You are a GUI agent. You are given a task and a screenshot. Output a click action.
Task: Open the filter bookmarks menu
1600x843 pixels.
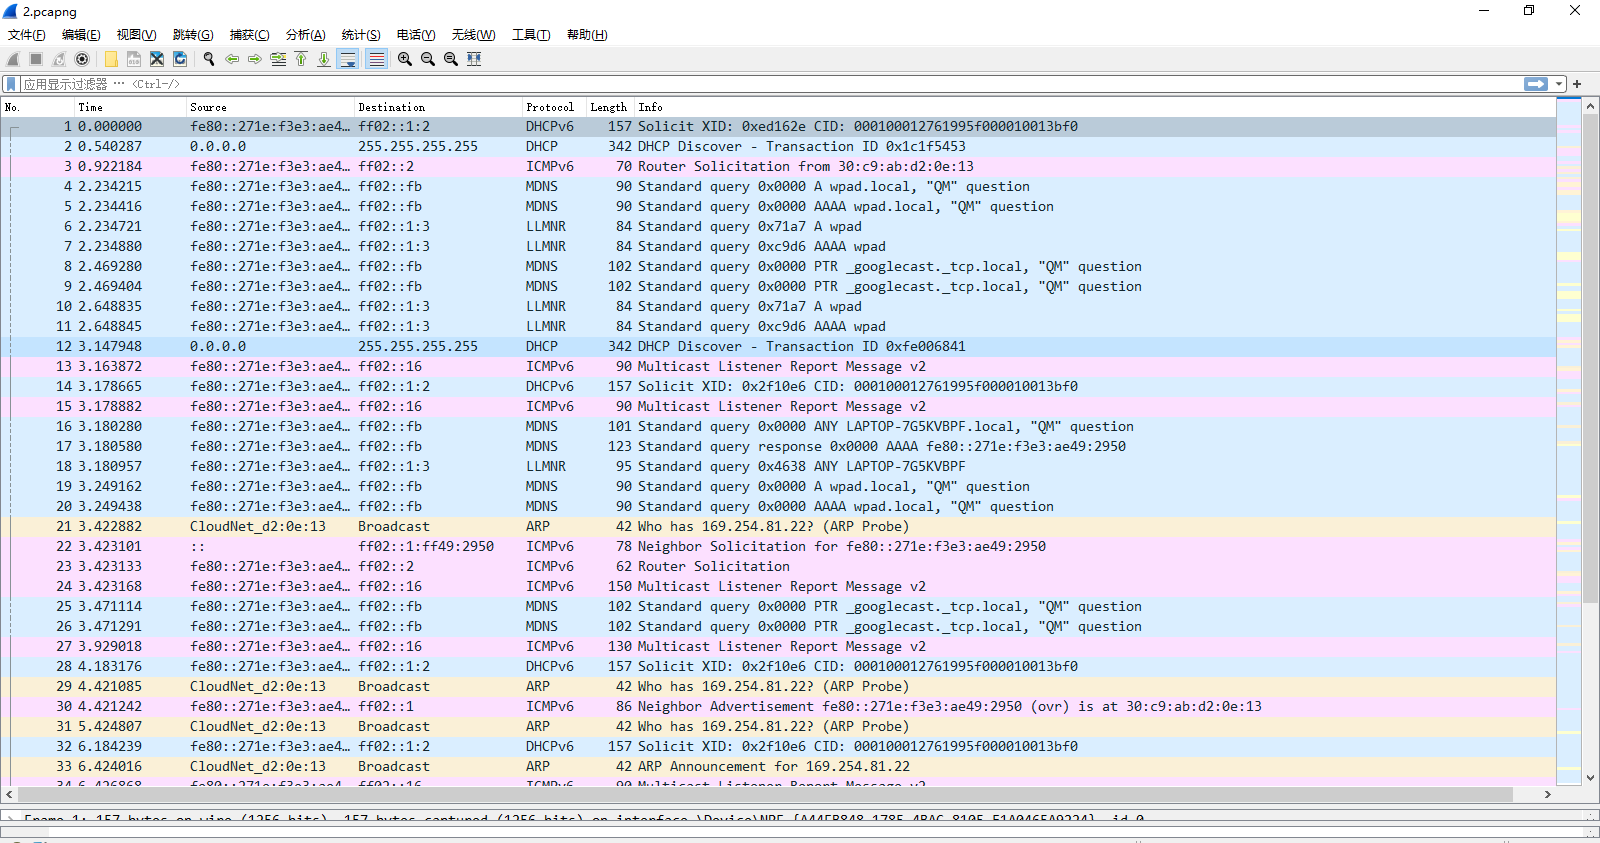11,84
